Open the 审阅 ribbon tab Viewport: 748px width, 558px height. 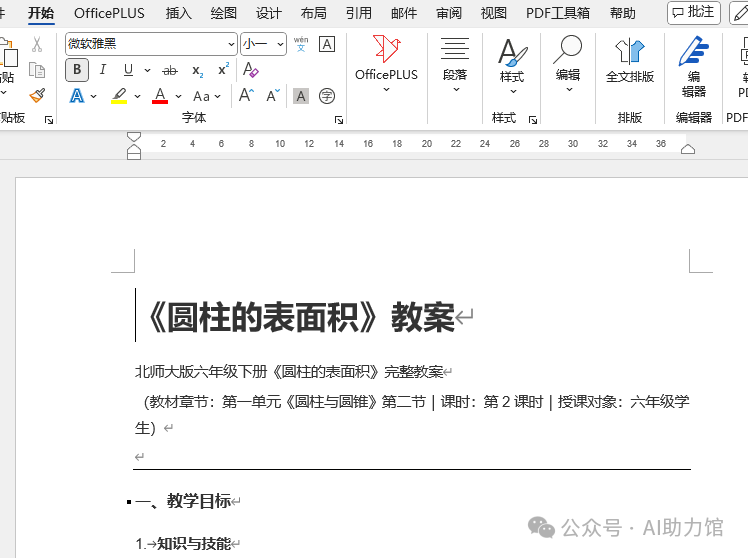click(449, 13)
